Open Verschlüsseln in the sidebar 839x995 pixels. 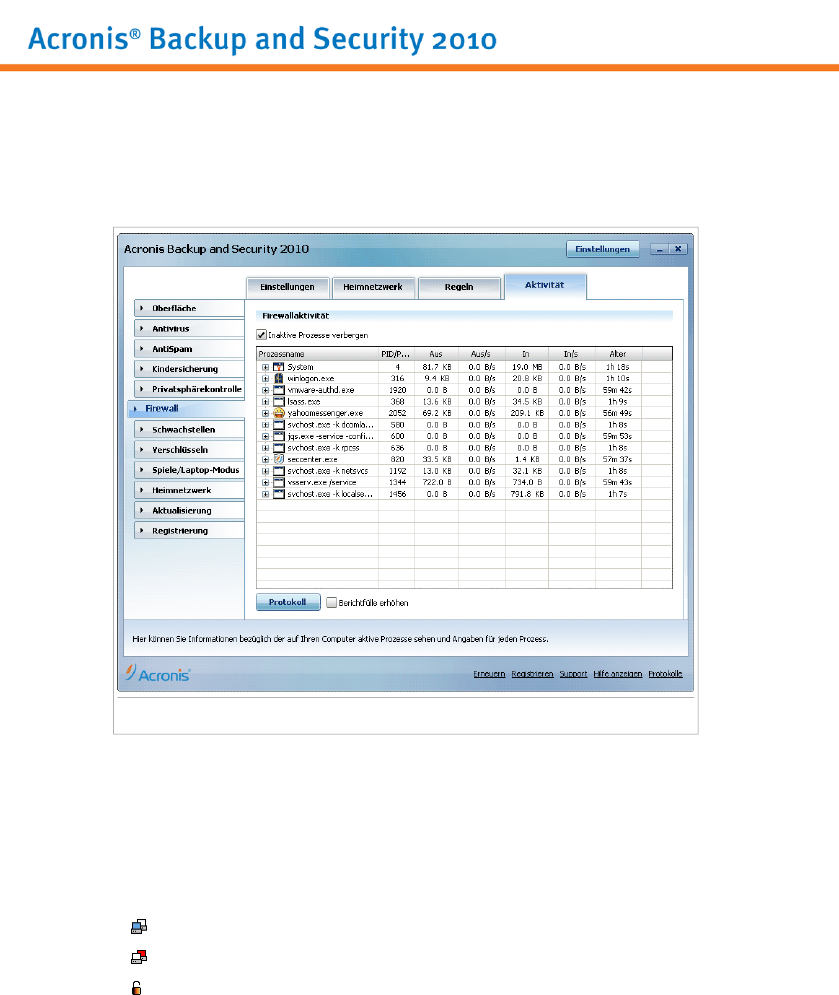click(x=189, y=449)
